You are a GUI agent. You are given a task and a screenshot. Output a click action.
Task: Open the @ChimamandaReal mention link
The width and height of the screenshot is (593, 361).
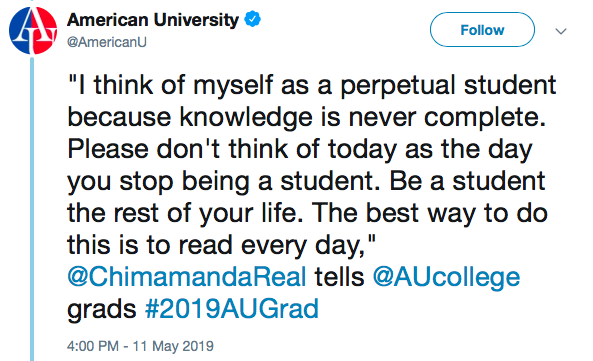[x=187, y=277]
